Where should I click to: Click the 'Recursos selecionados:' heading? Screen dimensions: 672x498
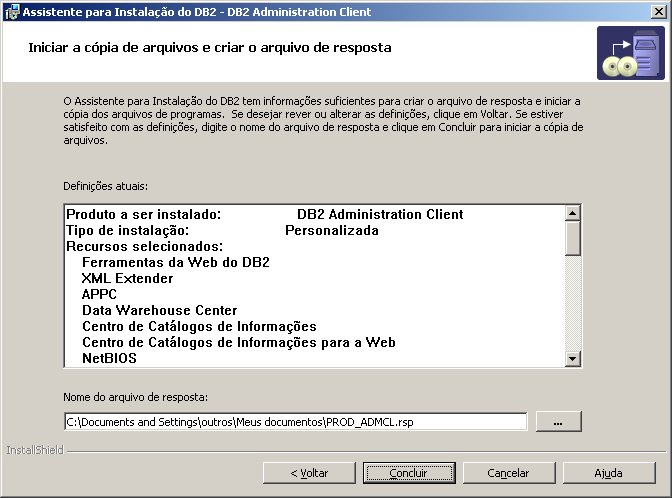[x=144, y=246]
